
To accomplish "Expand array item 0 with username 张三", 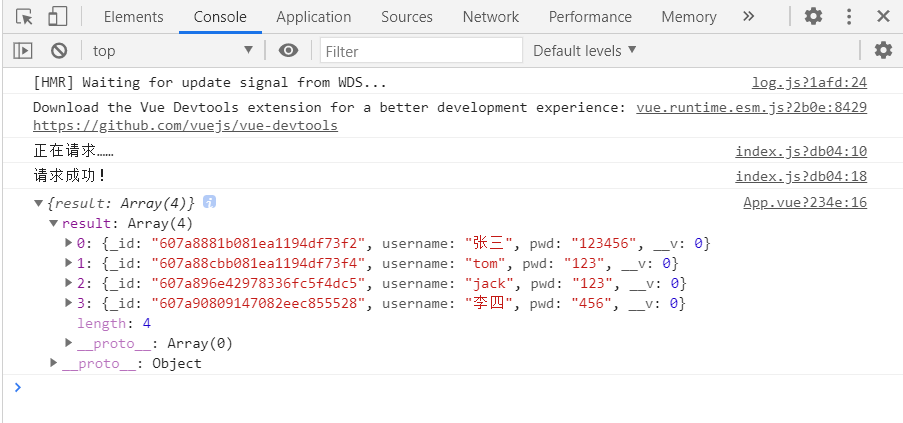I will pyautogui.click(x=69, y=243).
